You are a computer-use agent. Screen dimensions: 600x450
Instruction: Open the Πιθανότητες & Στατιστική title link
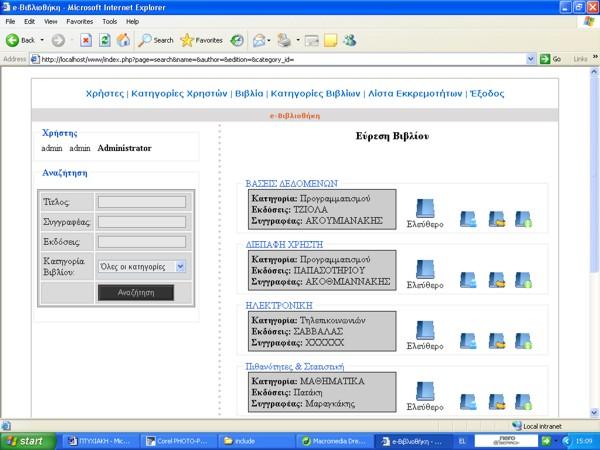[295, 367]
